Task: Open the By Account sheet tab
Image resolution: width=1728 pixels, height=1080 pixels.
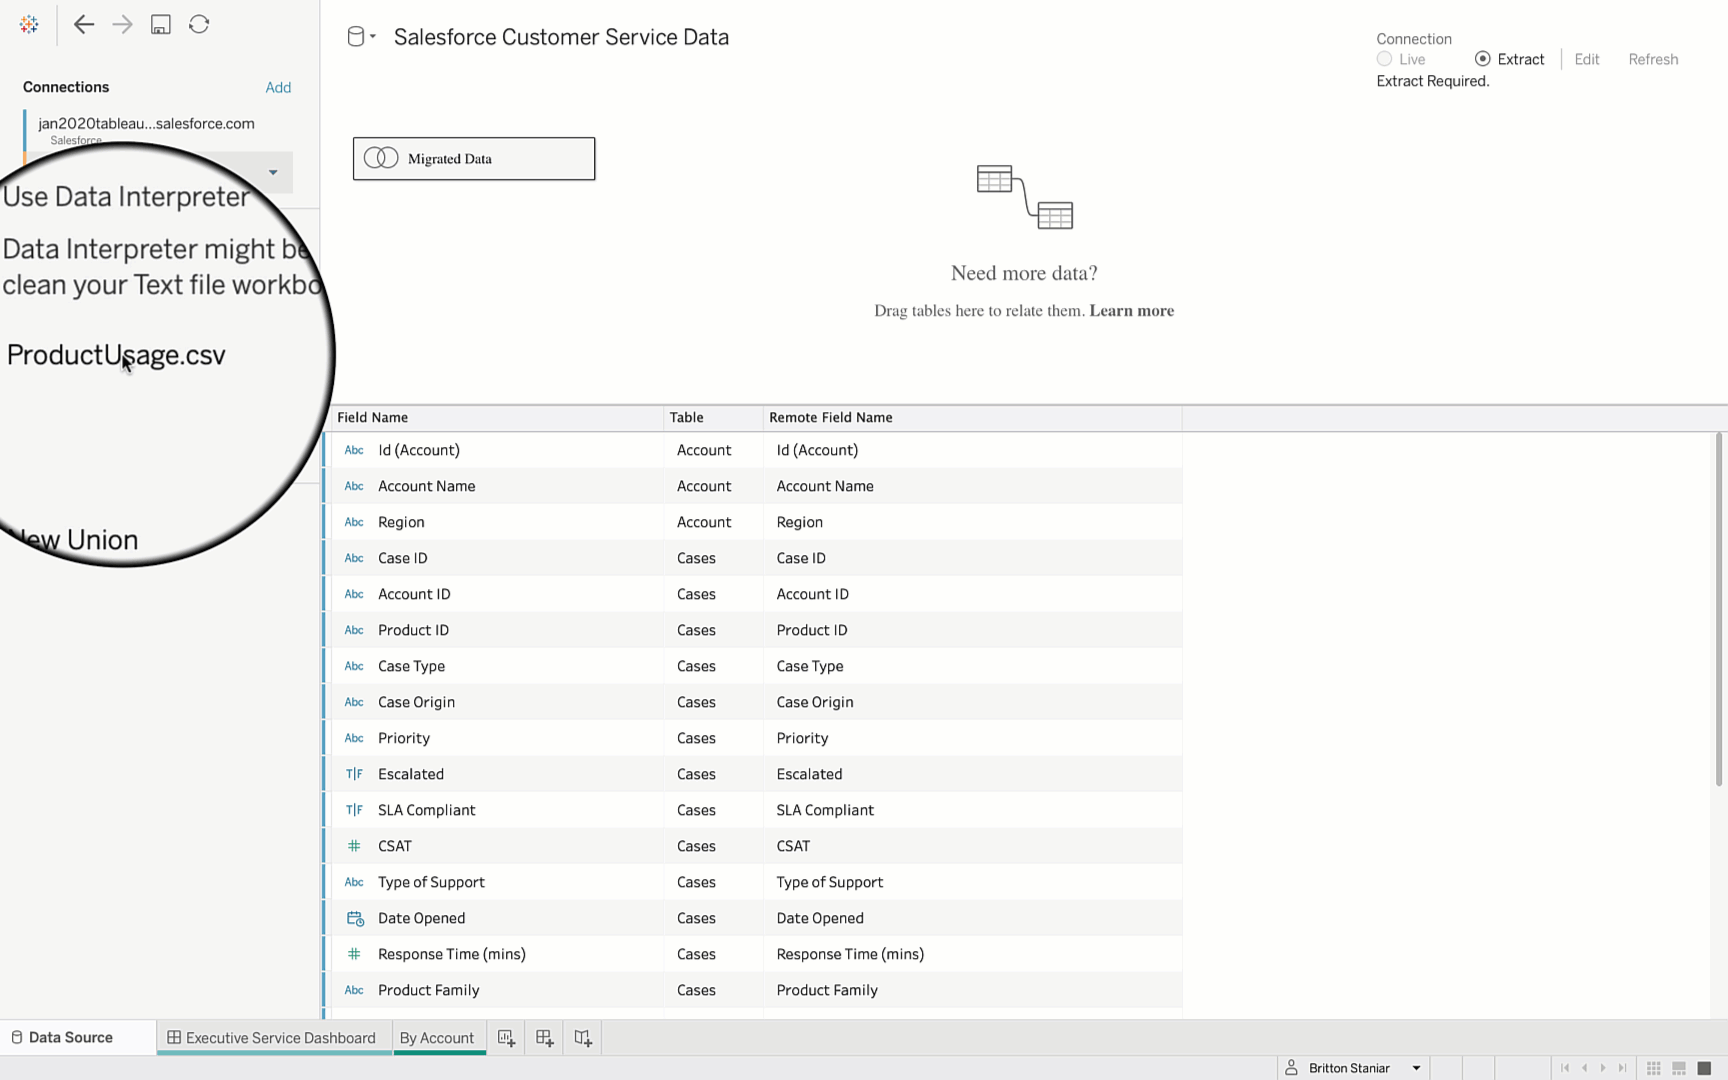Action: (x=437, y=1038)
